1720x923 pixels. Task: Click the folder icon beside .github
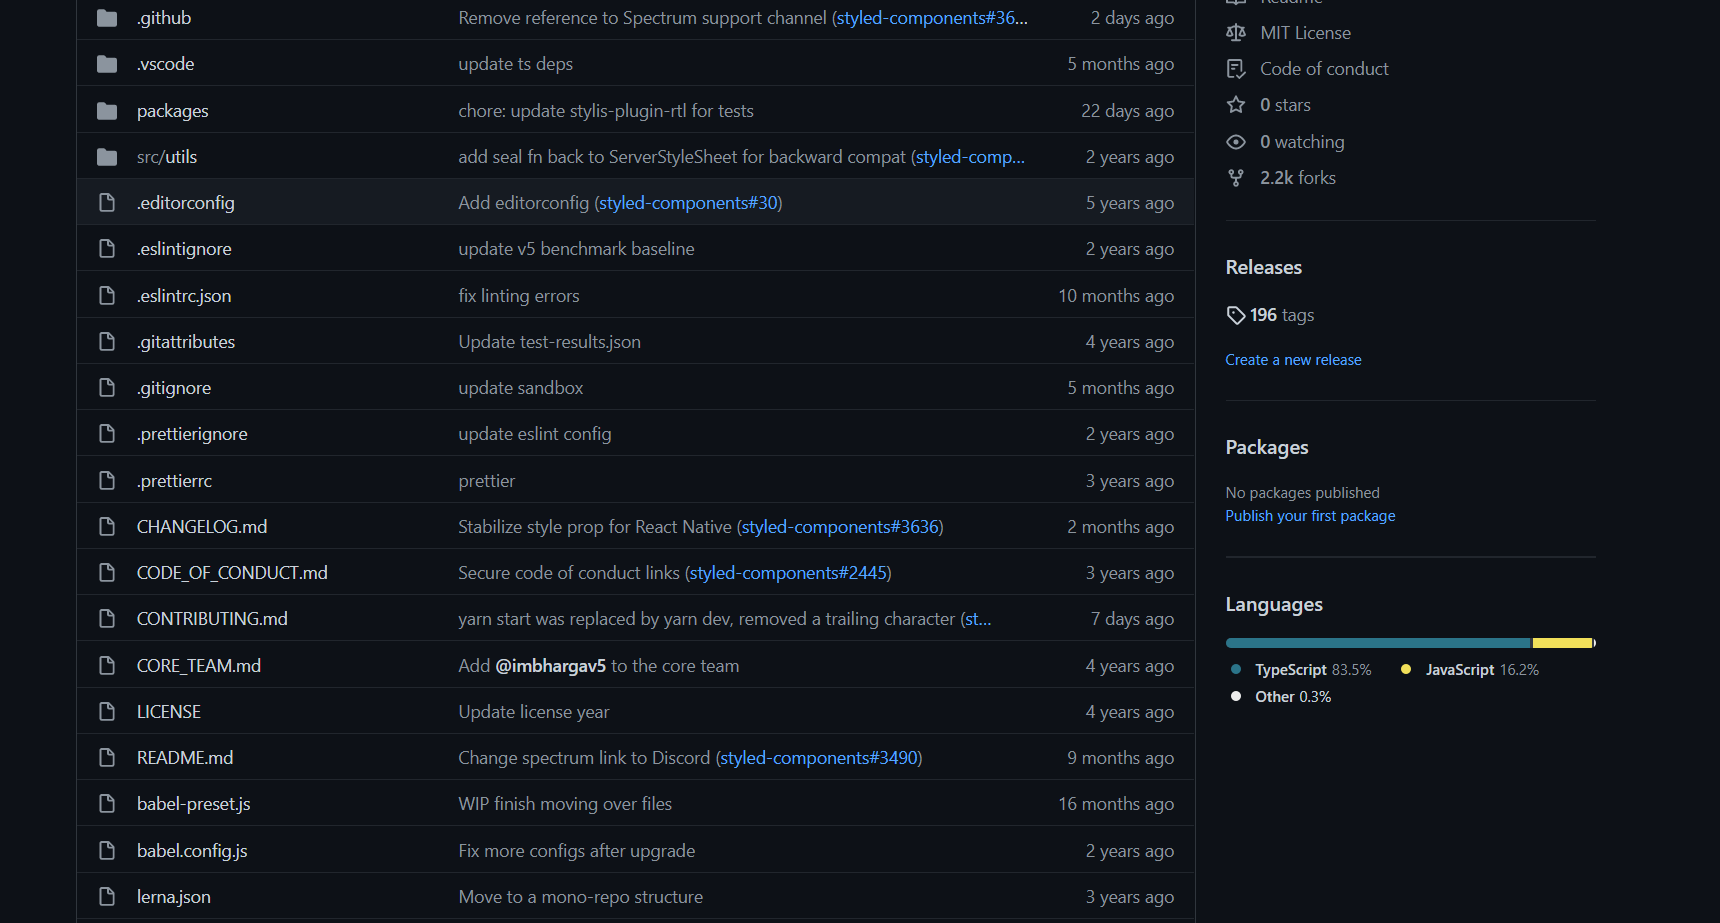coord(107,18)
